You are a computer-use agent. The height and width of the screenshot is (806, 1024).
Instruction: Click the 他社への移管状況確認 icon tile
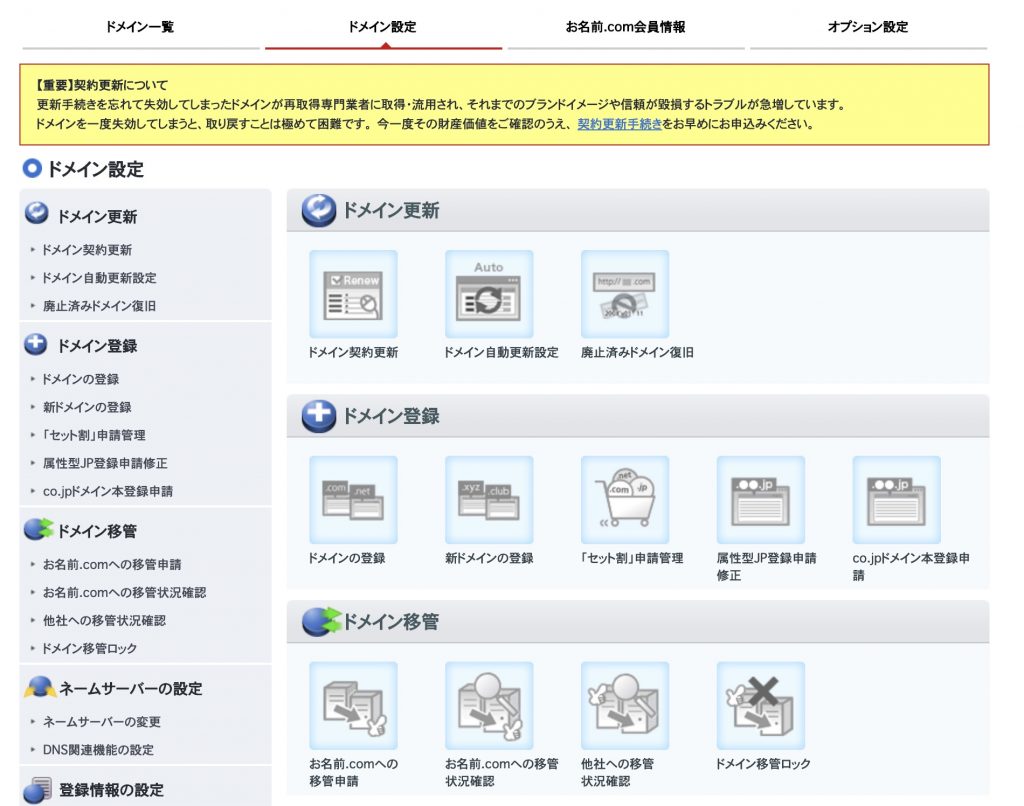click(x=625, y=705)
